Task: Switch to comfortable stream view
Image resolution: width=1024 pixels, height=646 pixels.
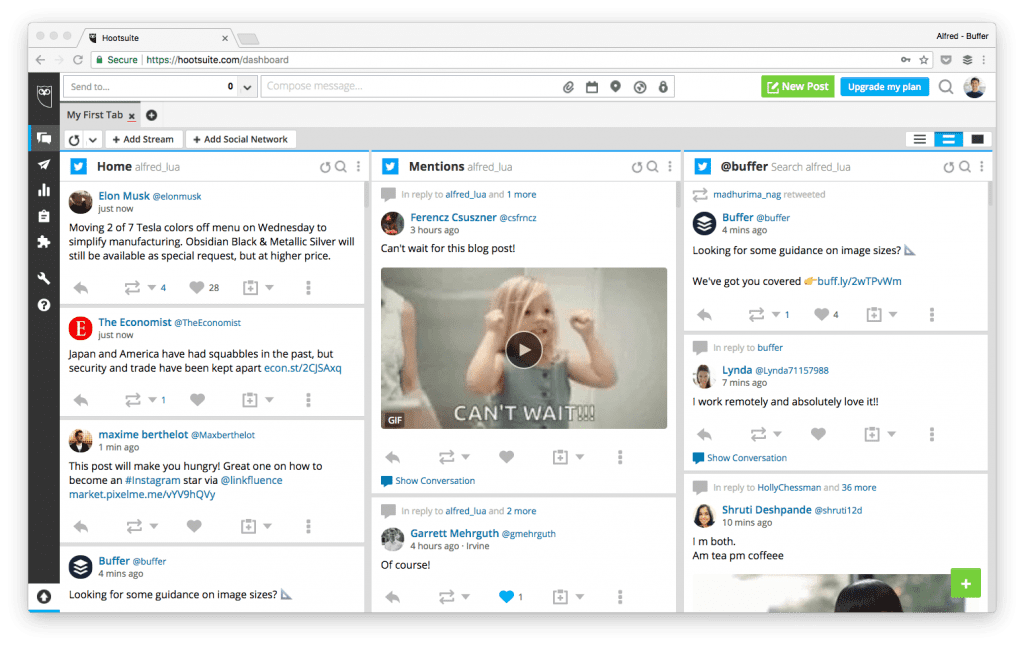Action: click(978, 139)
